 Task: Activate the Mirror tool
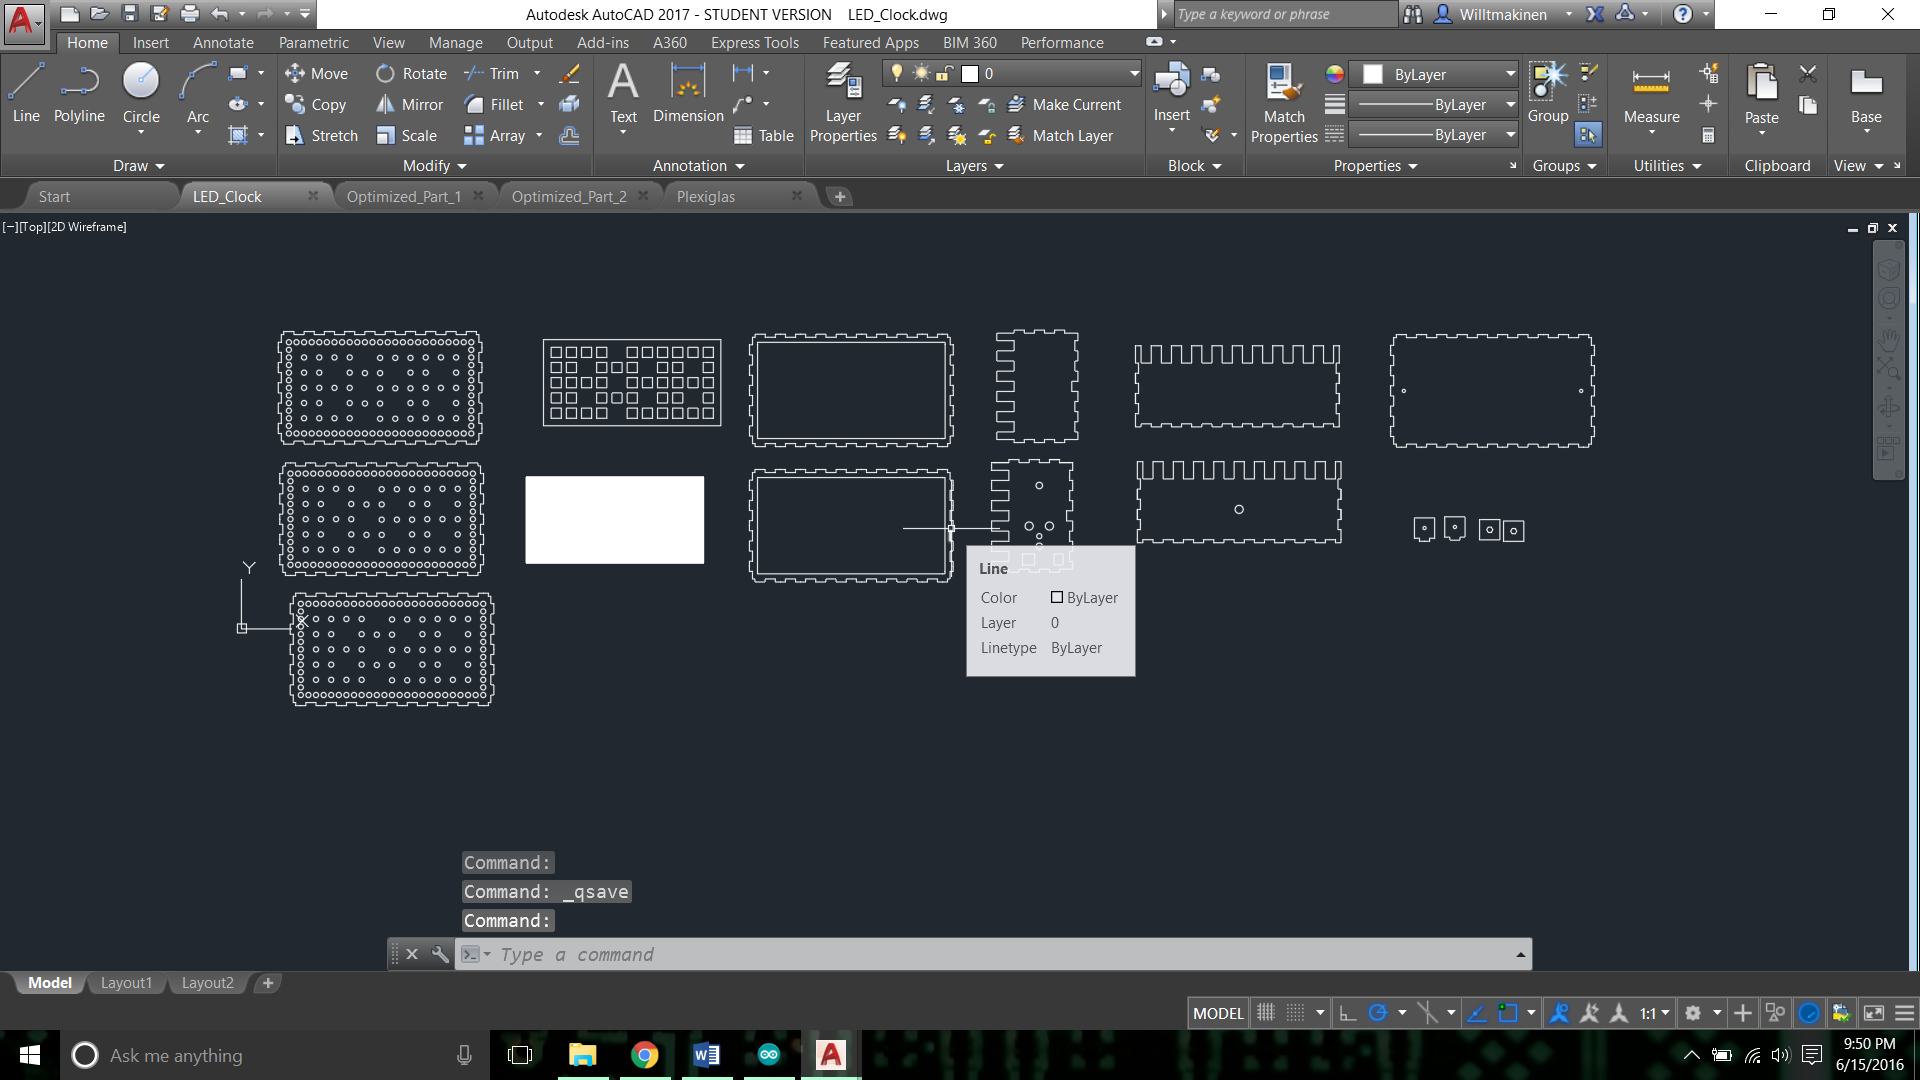pyautogui.click(x=409, y=104)
